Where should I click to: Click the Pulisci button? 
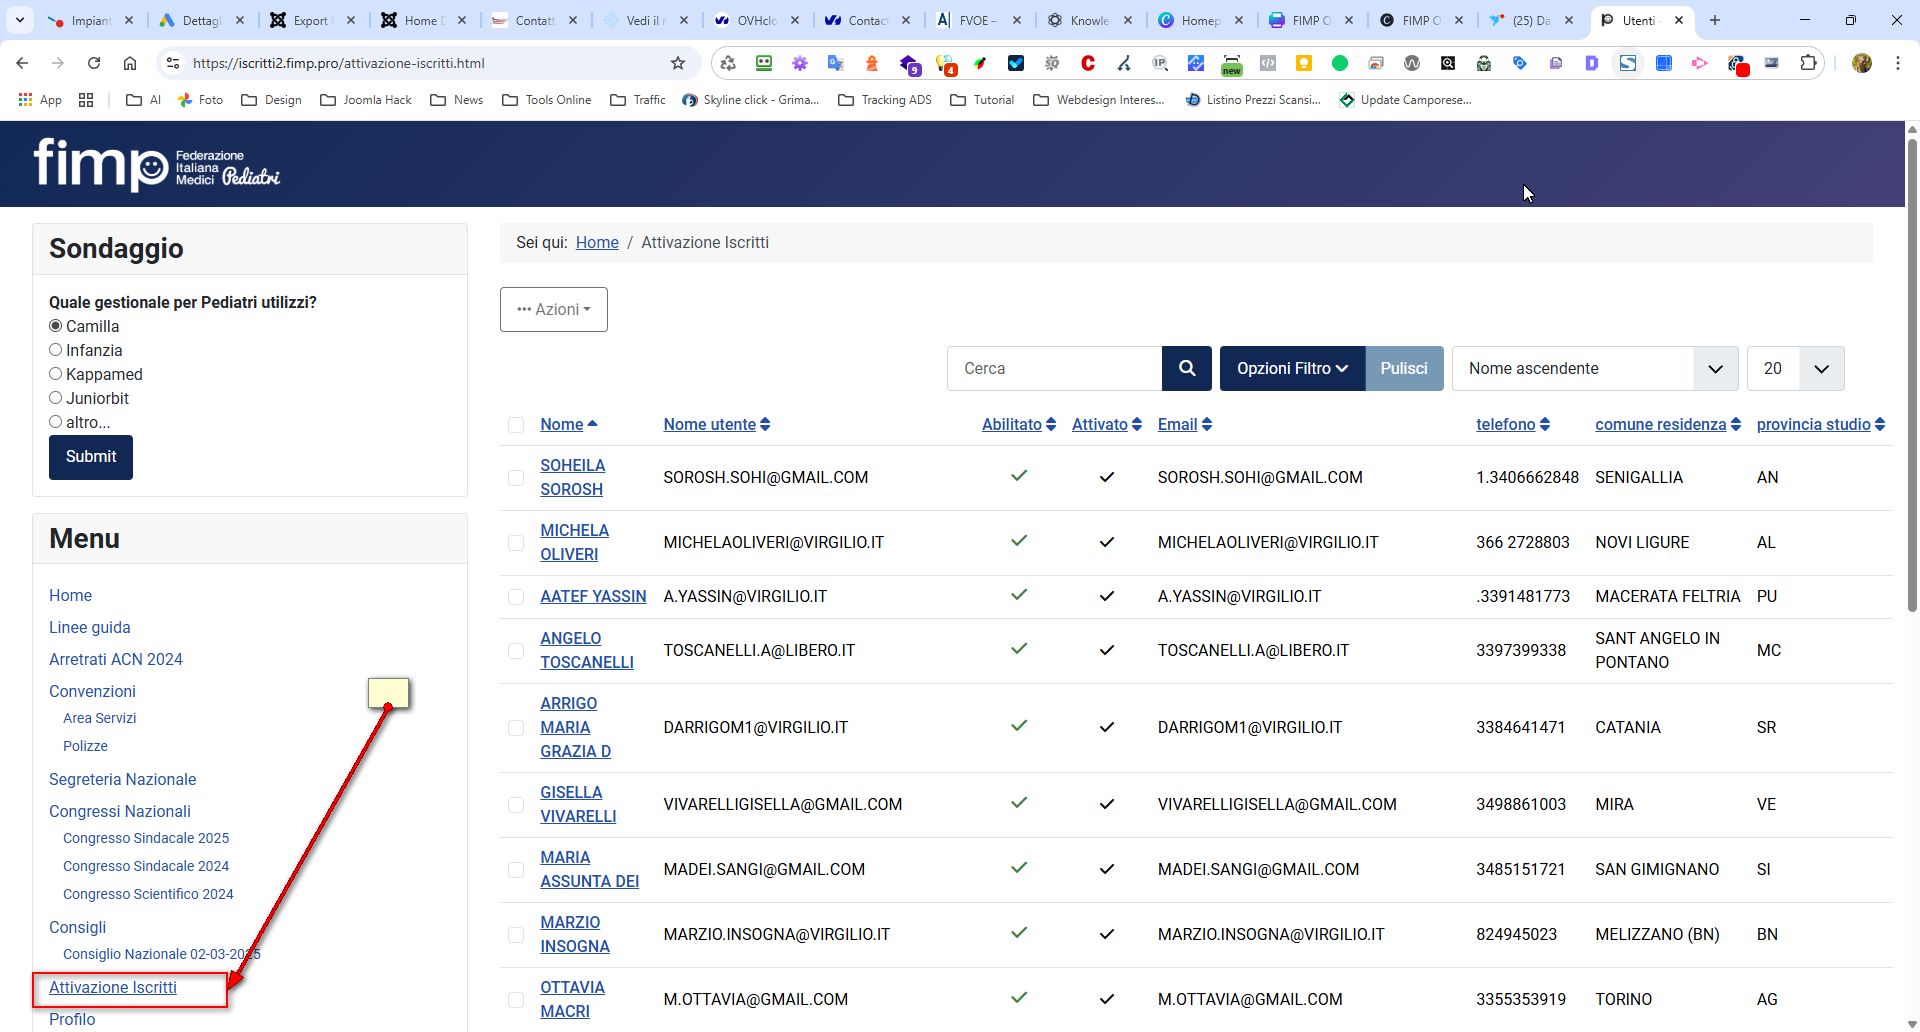click(1403, 368)
